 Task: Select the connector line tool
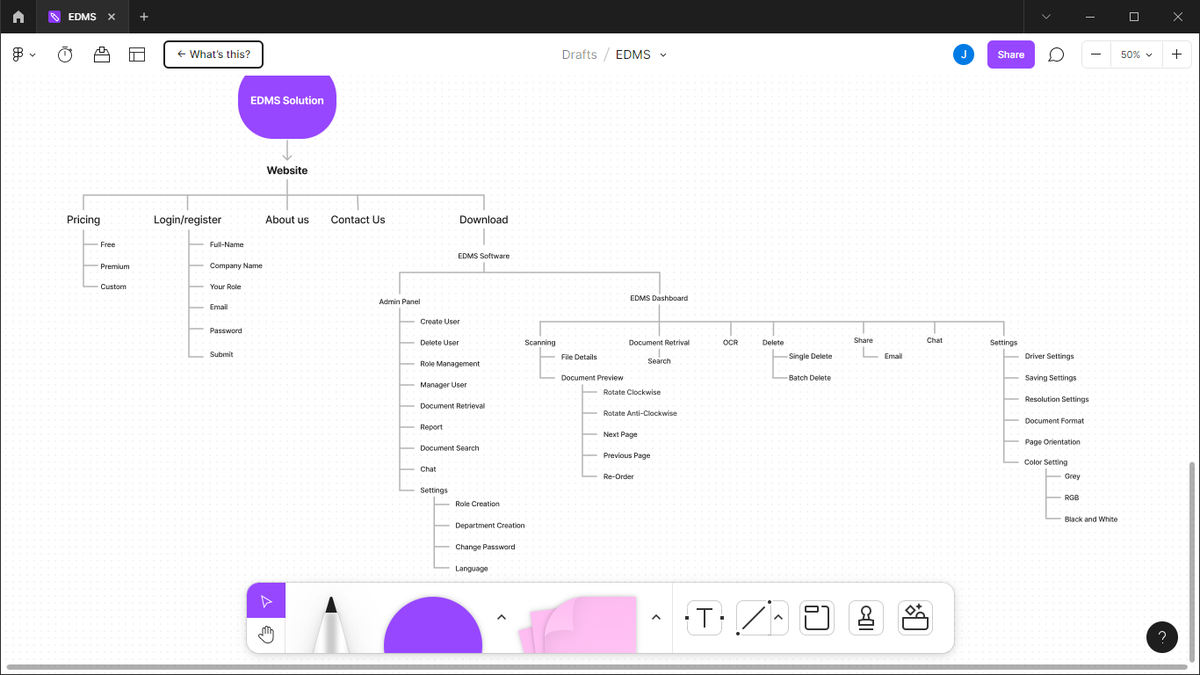click(753, 618)
